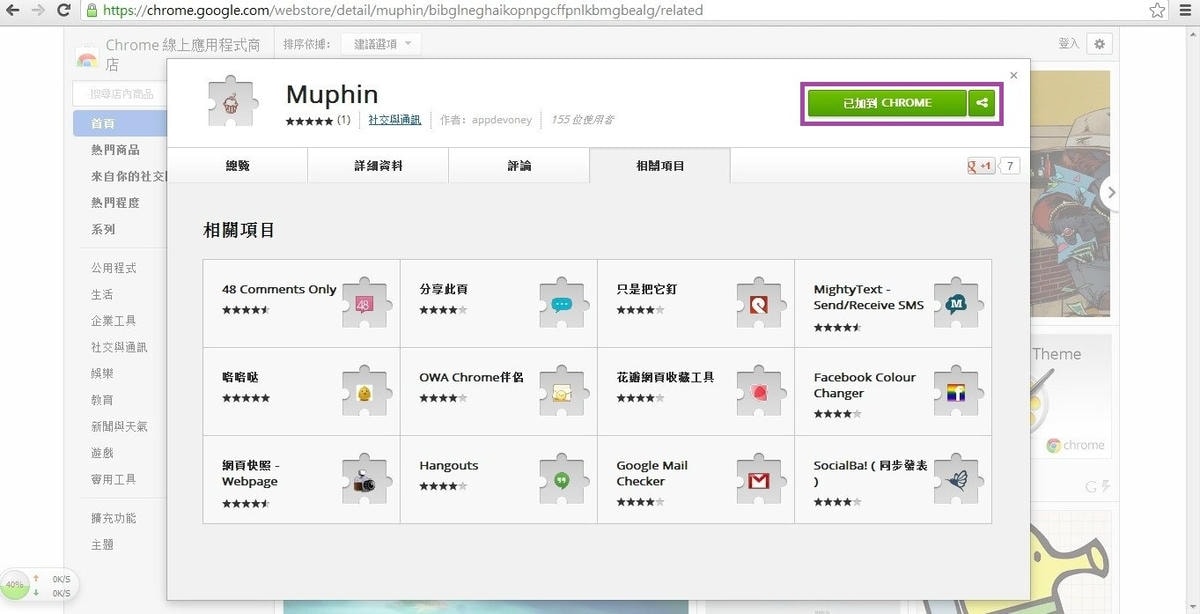This screenshot has width=1200, height=614.
Task: Open the 教育 category
Action: 102,400
